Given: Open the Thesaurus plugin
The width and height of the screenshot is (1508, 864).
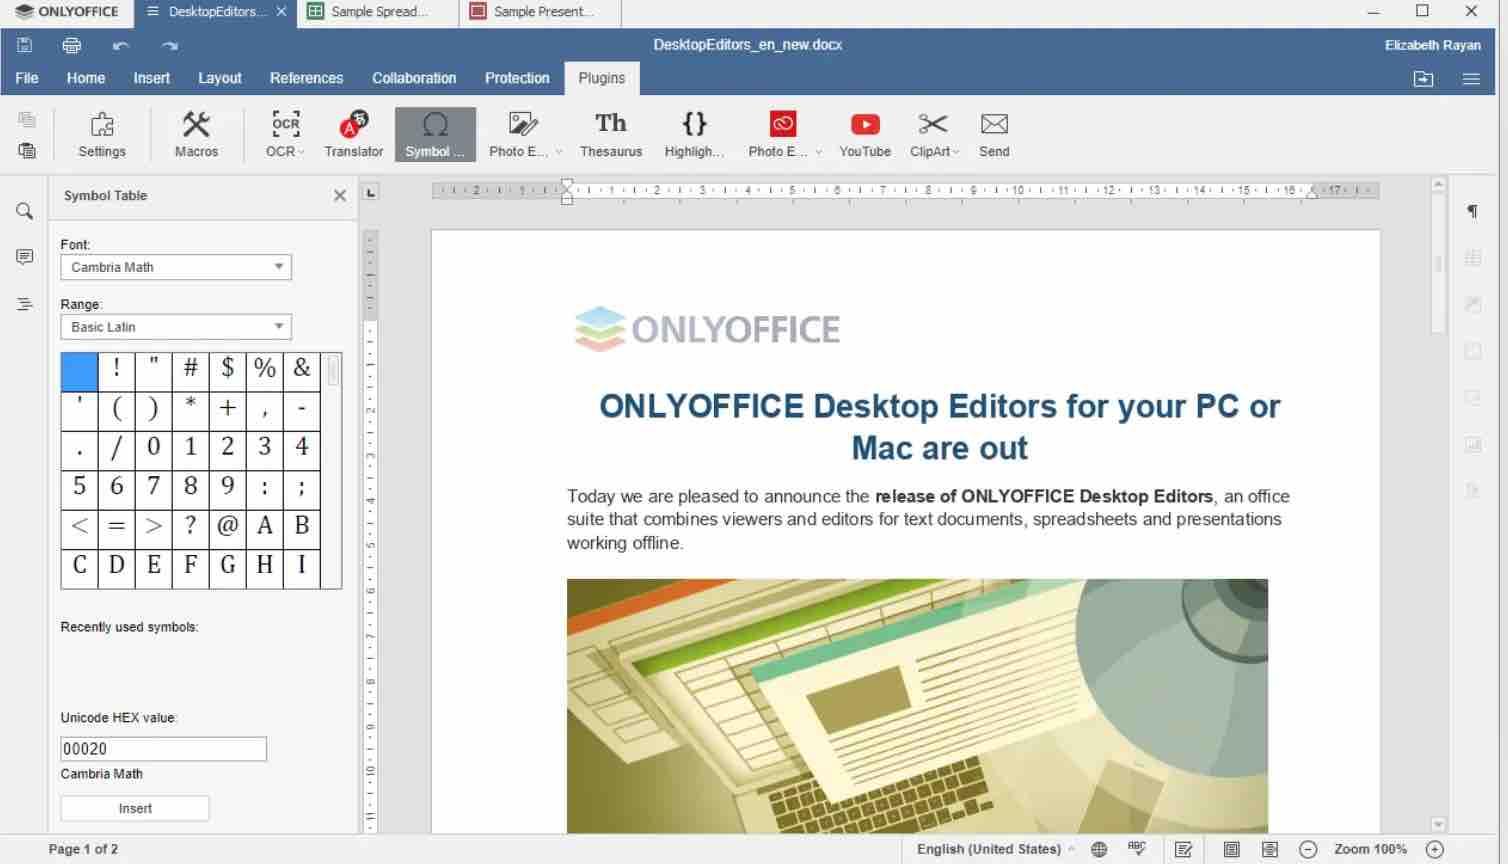Looking at the screenshot, I should click(611, 135).
